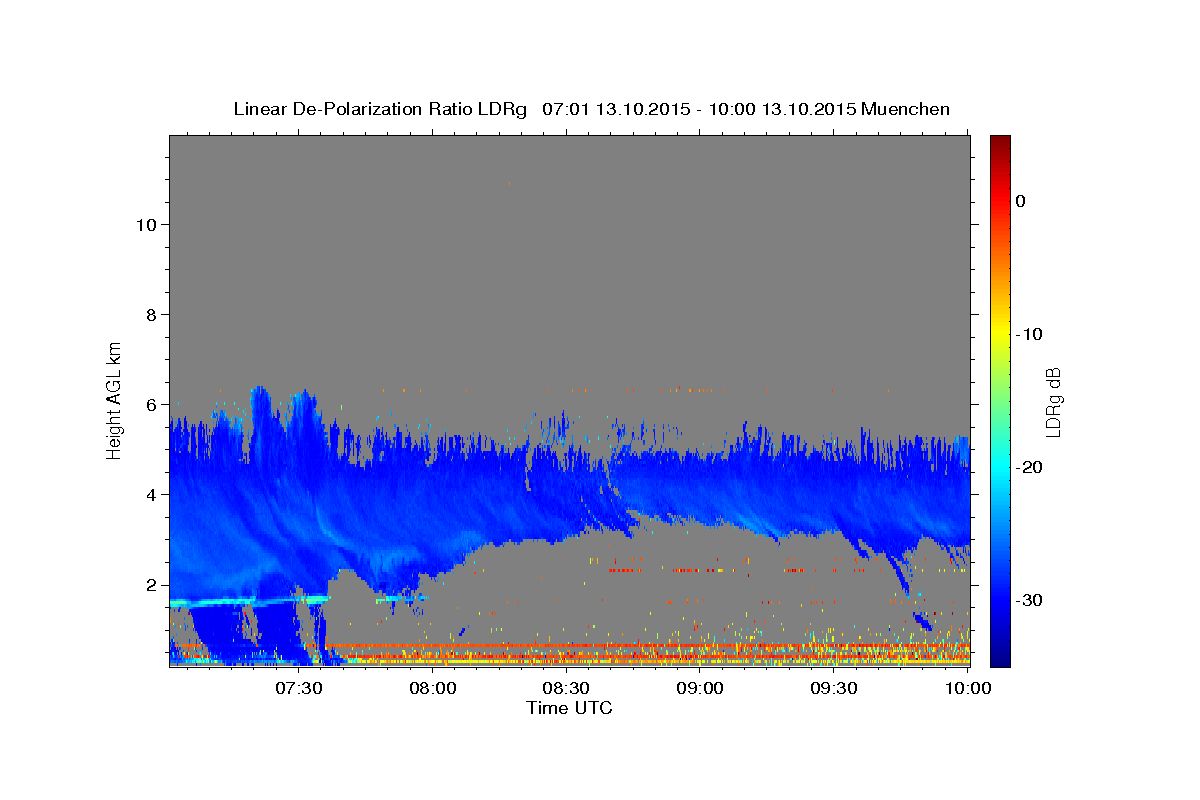Click the 07:30 time tick label

point(299,688)
